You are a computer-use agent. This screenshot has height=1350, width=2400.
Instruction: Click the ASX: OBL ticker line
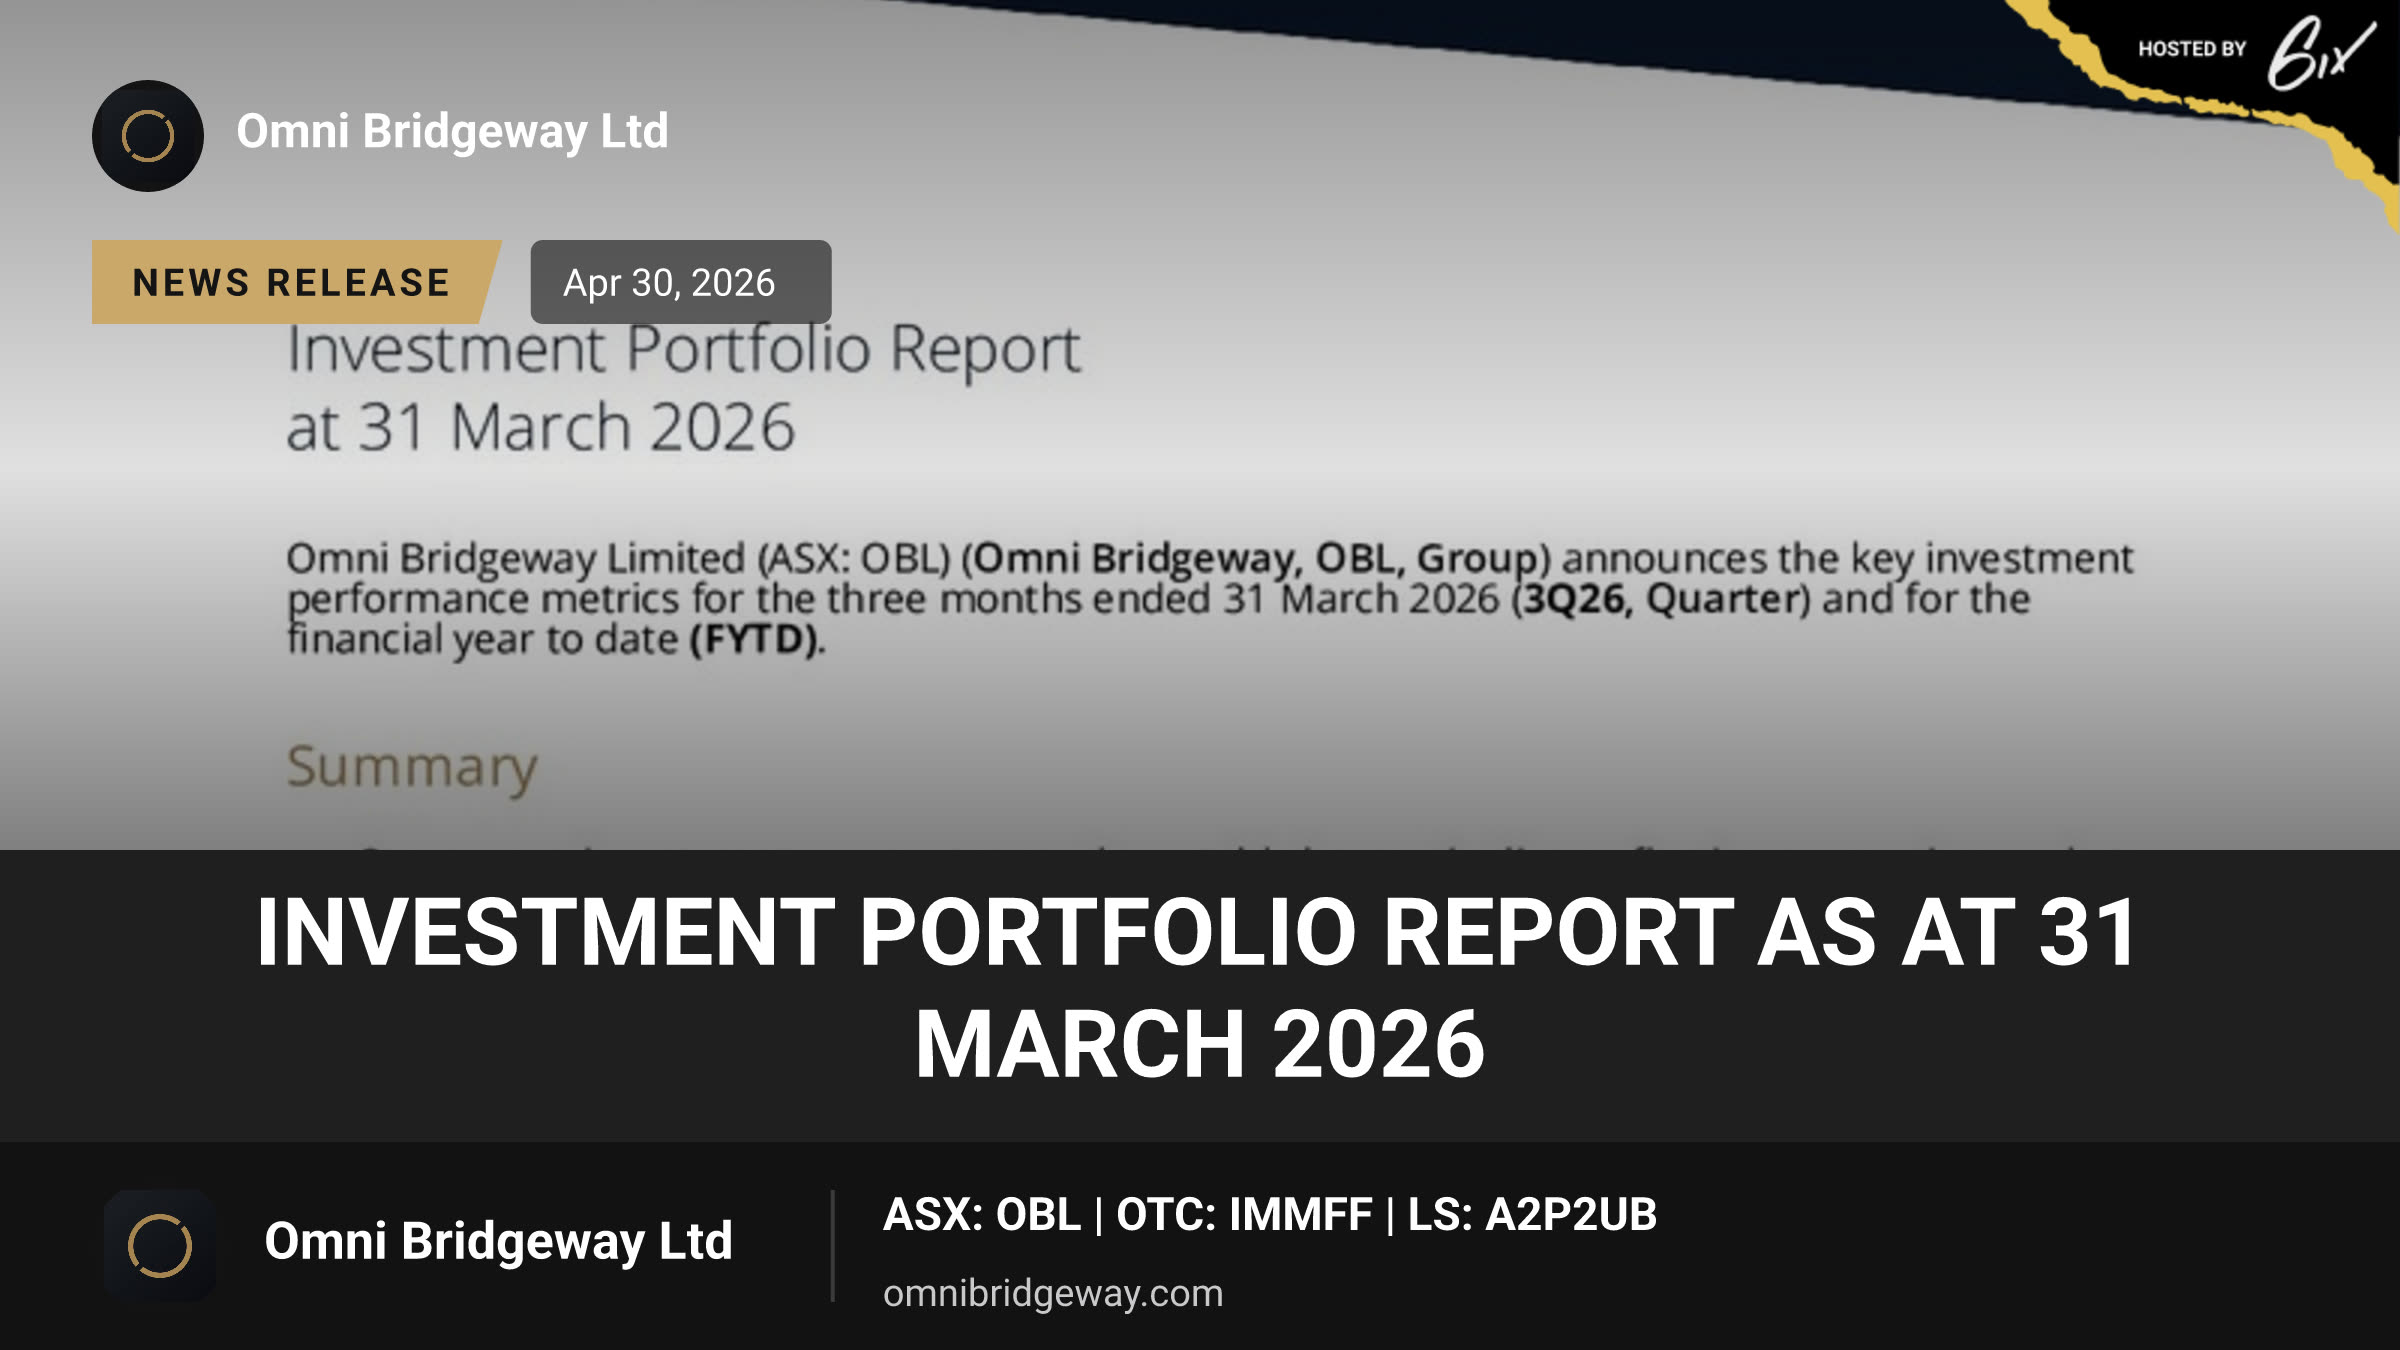[1270, 1215]
